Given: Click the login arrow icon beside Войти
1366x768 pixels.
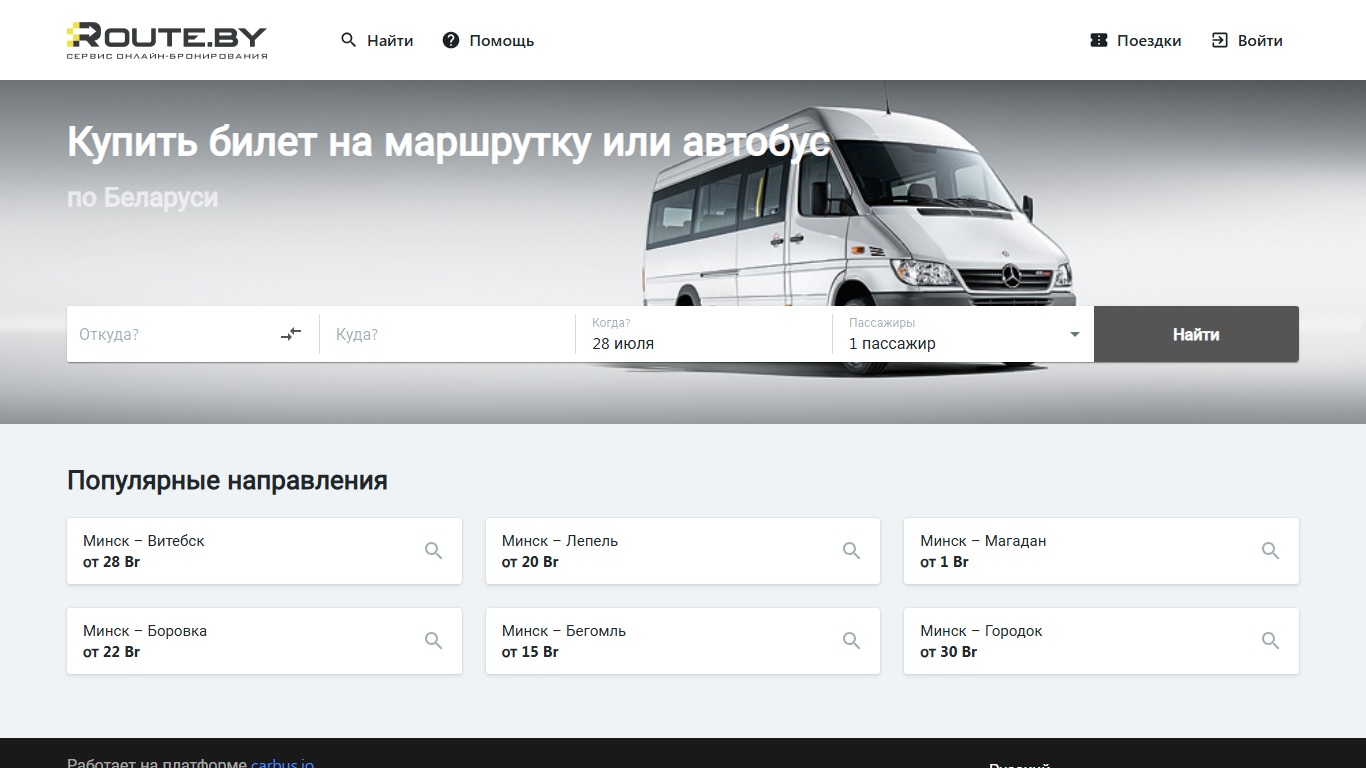Looking at the screenshot, I should coord(1219,40).
